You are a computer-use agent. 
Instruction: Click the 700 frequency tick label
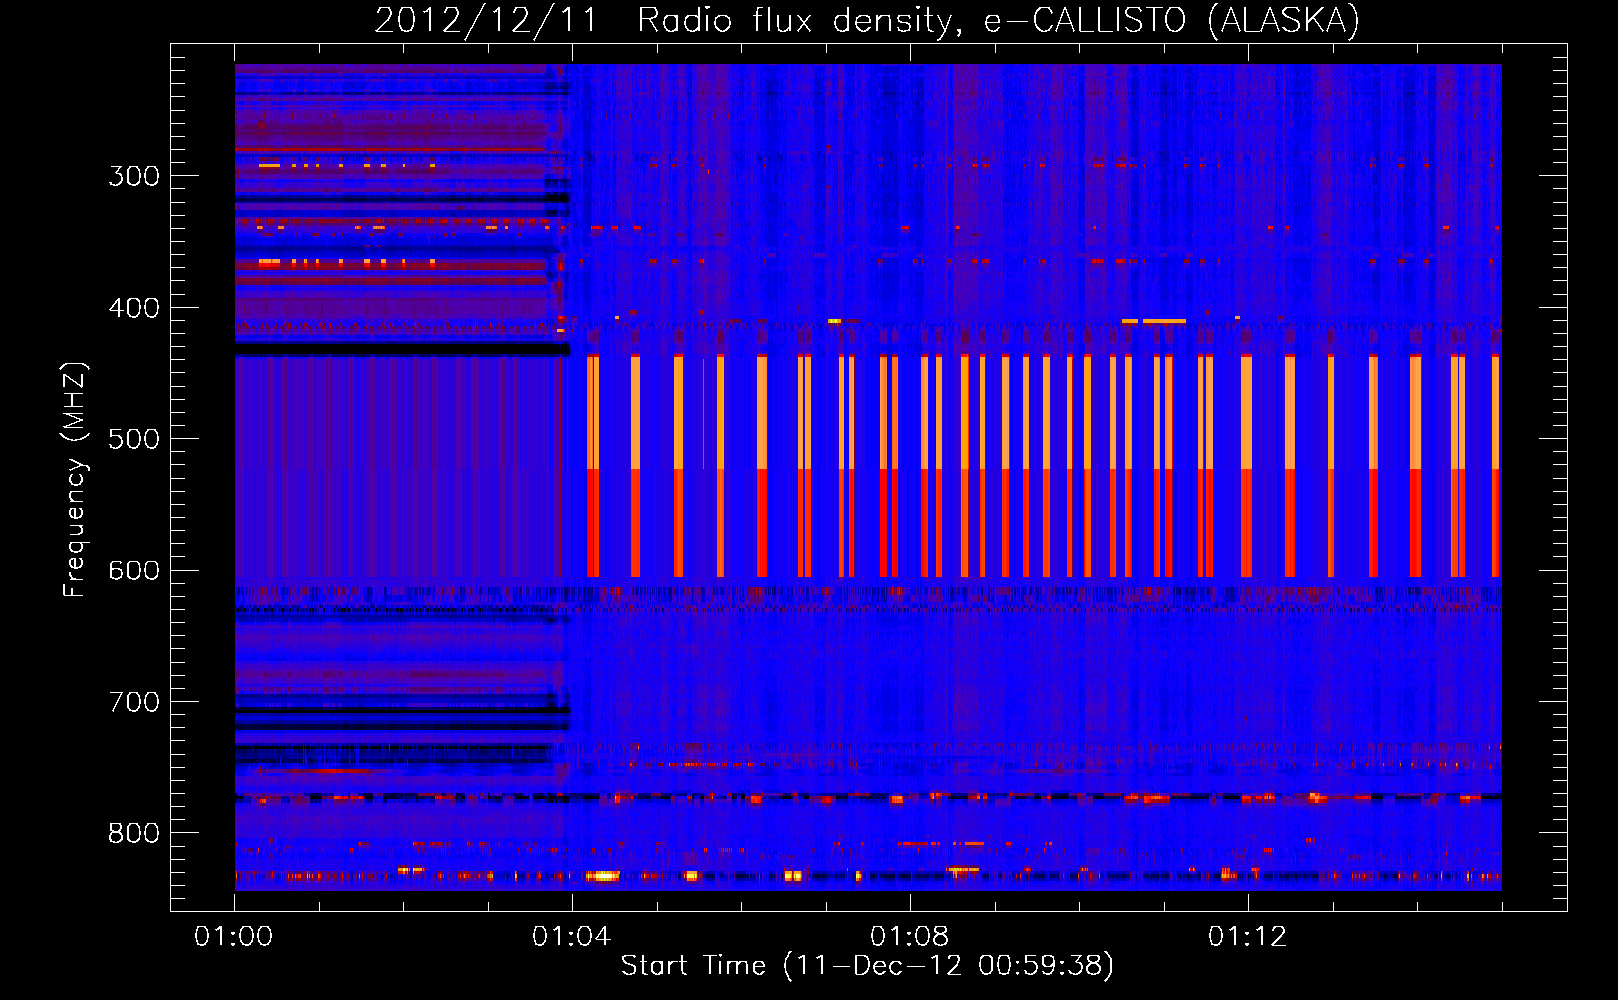(134, 702)
